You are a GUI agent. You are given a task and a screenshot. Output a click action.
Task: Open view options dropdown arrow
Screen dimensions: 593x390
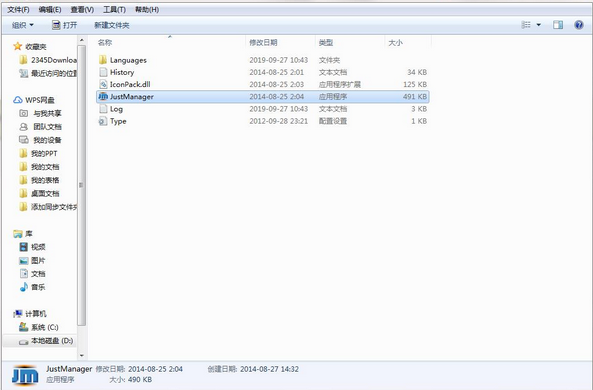(539, 25)
